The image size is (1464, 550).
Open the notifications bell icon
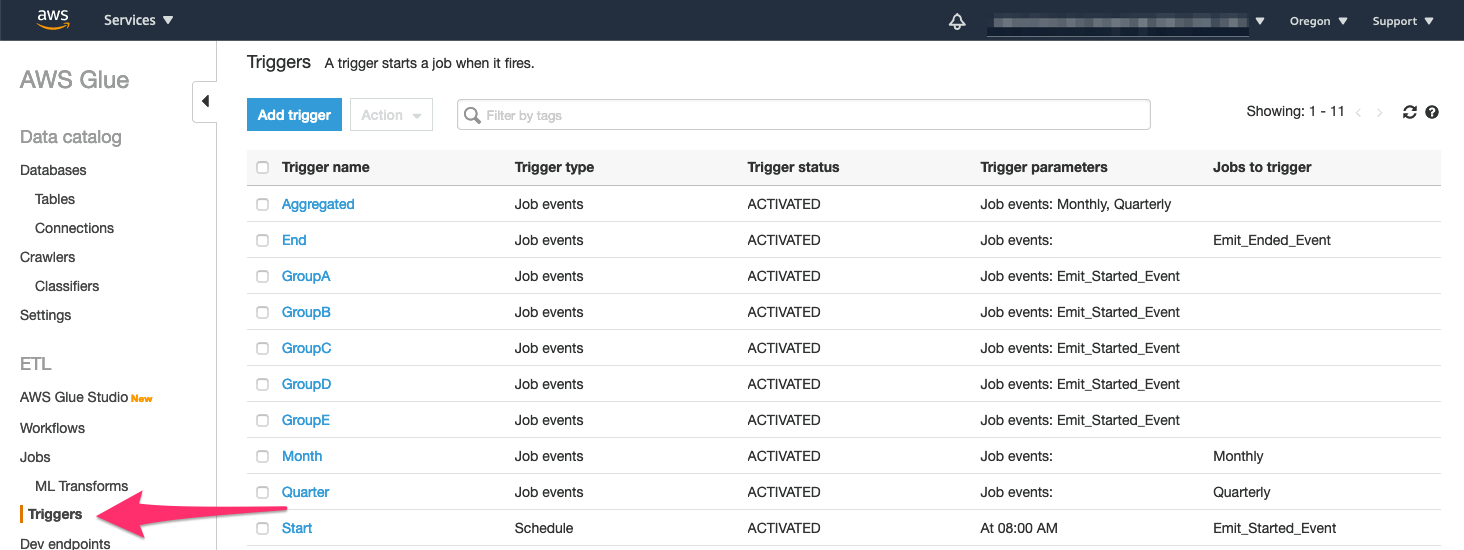957,21
